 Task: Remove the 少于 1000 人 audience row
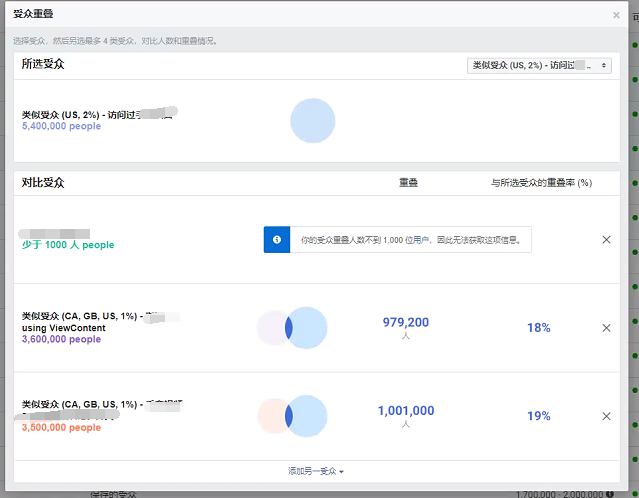(x=606, y=240)
